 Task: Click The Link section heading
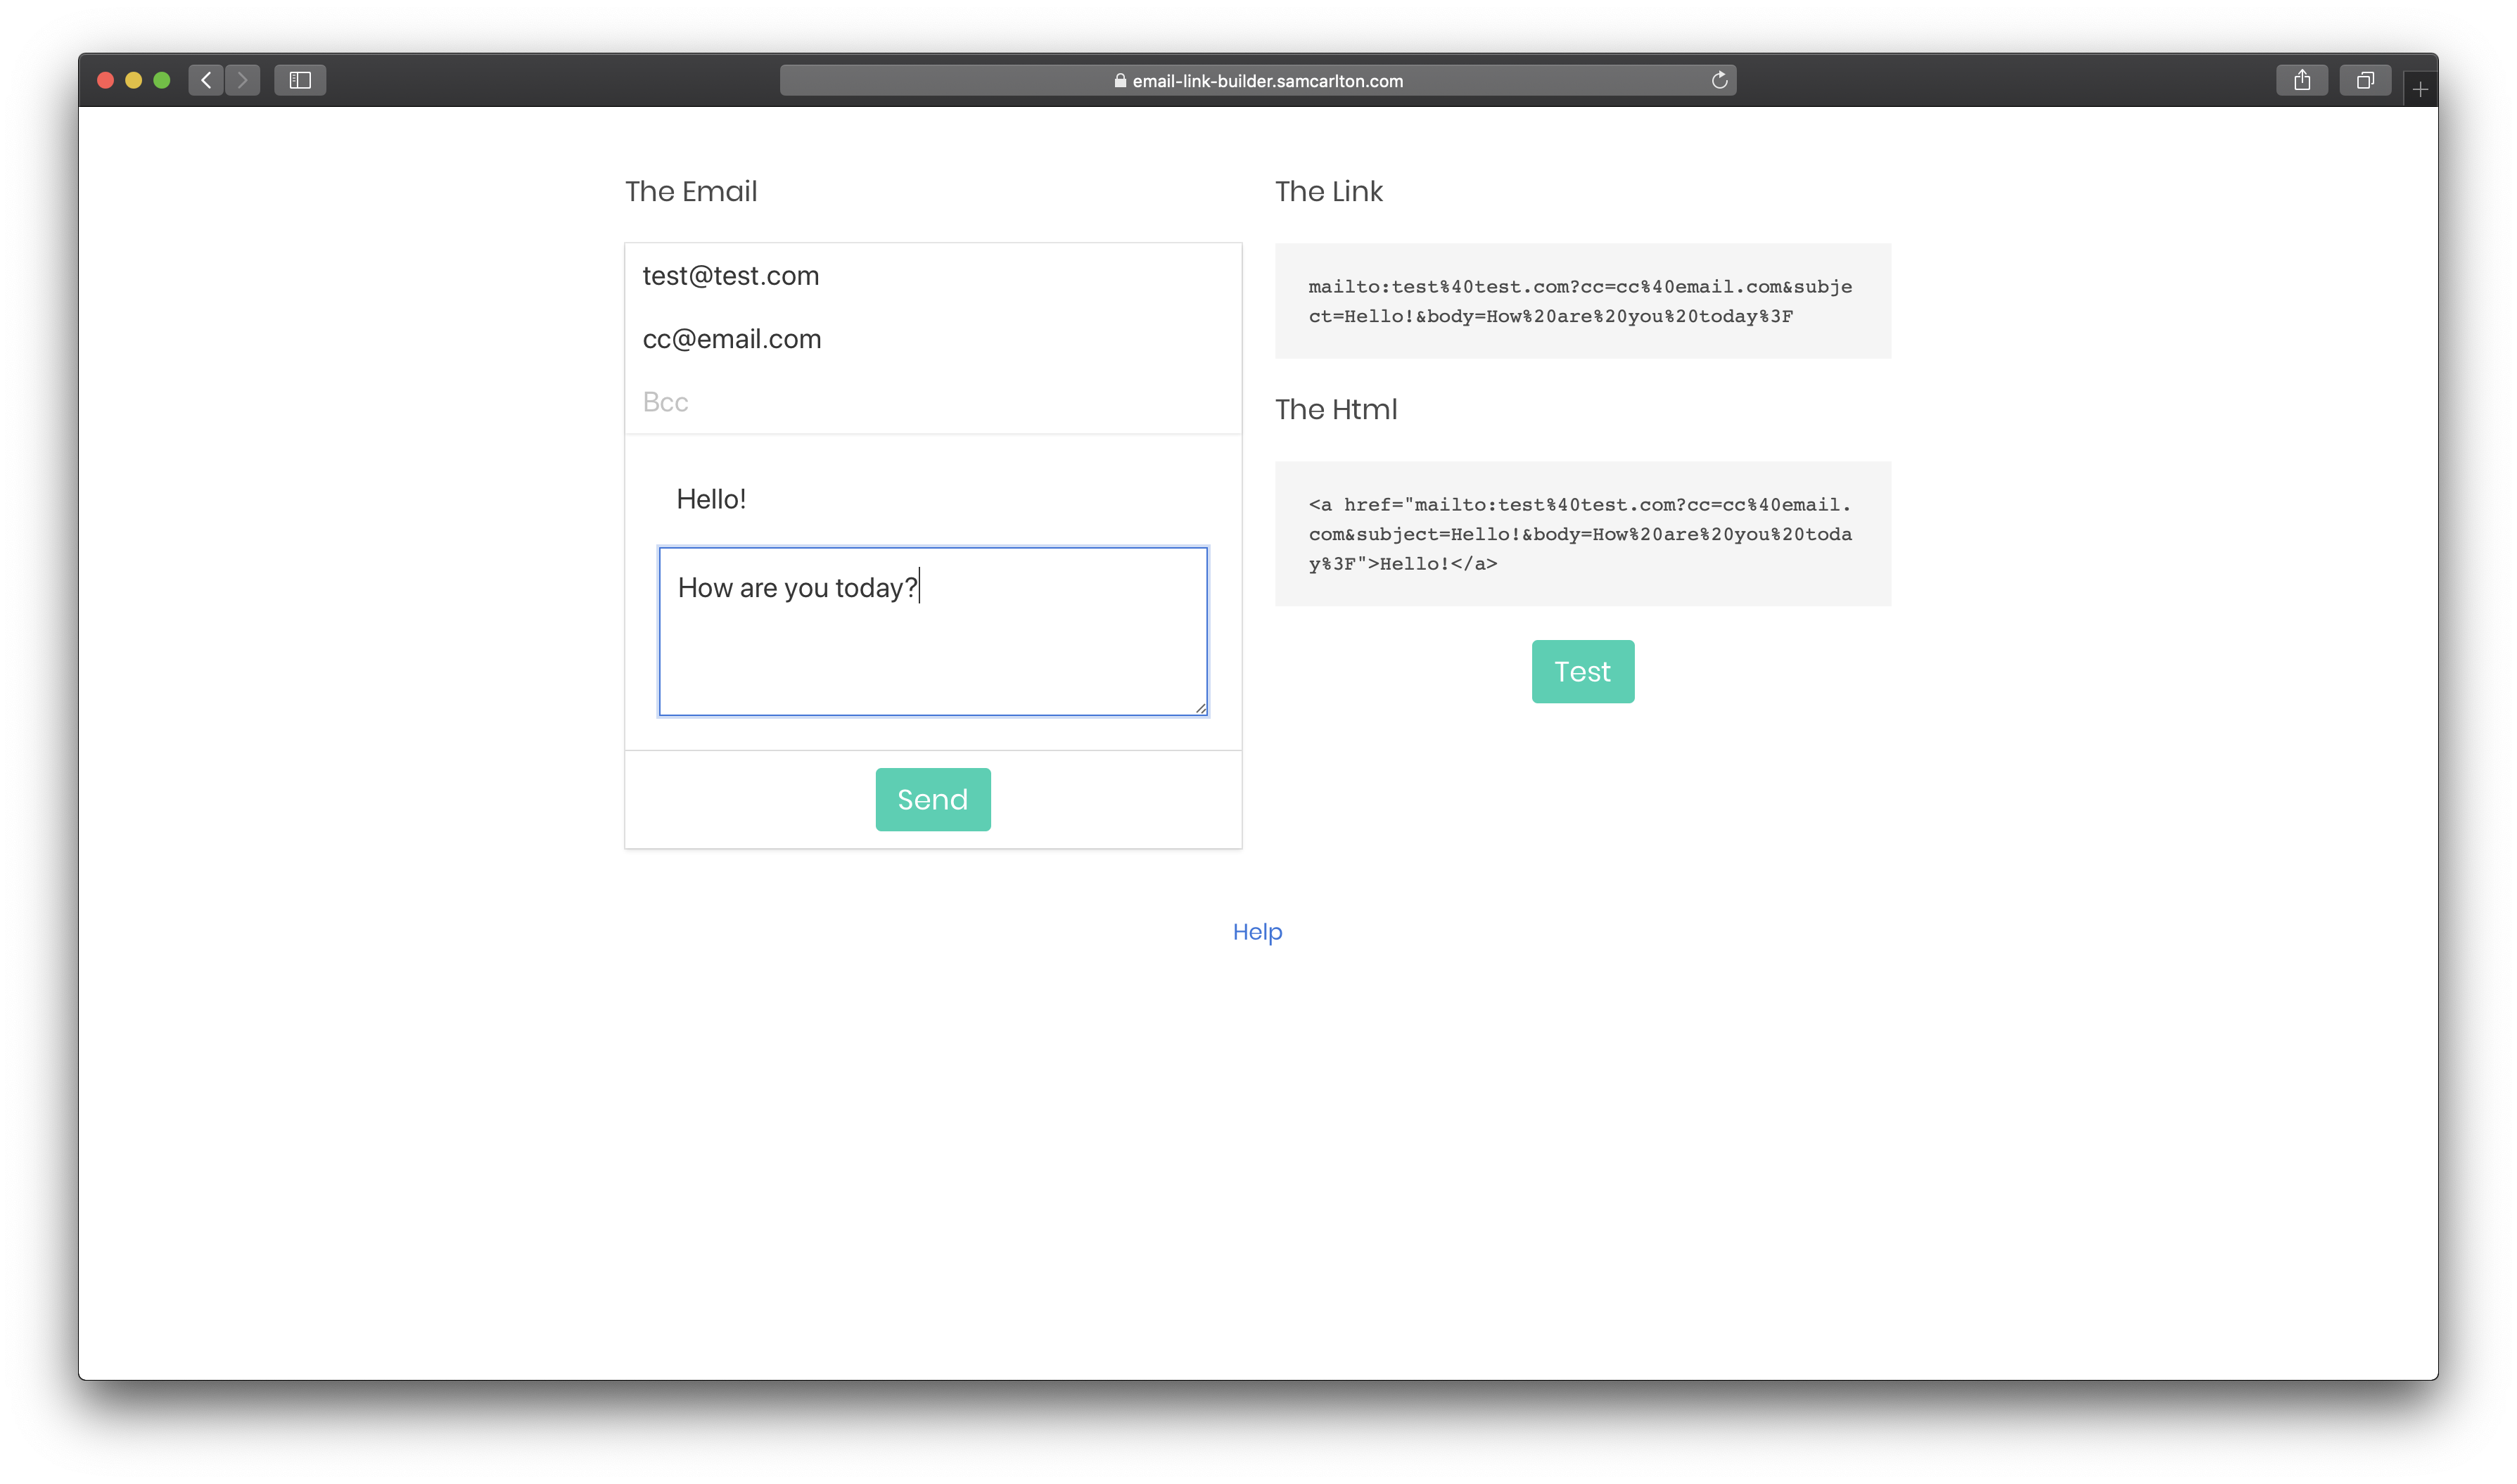[x=1329, y=191]
